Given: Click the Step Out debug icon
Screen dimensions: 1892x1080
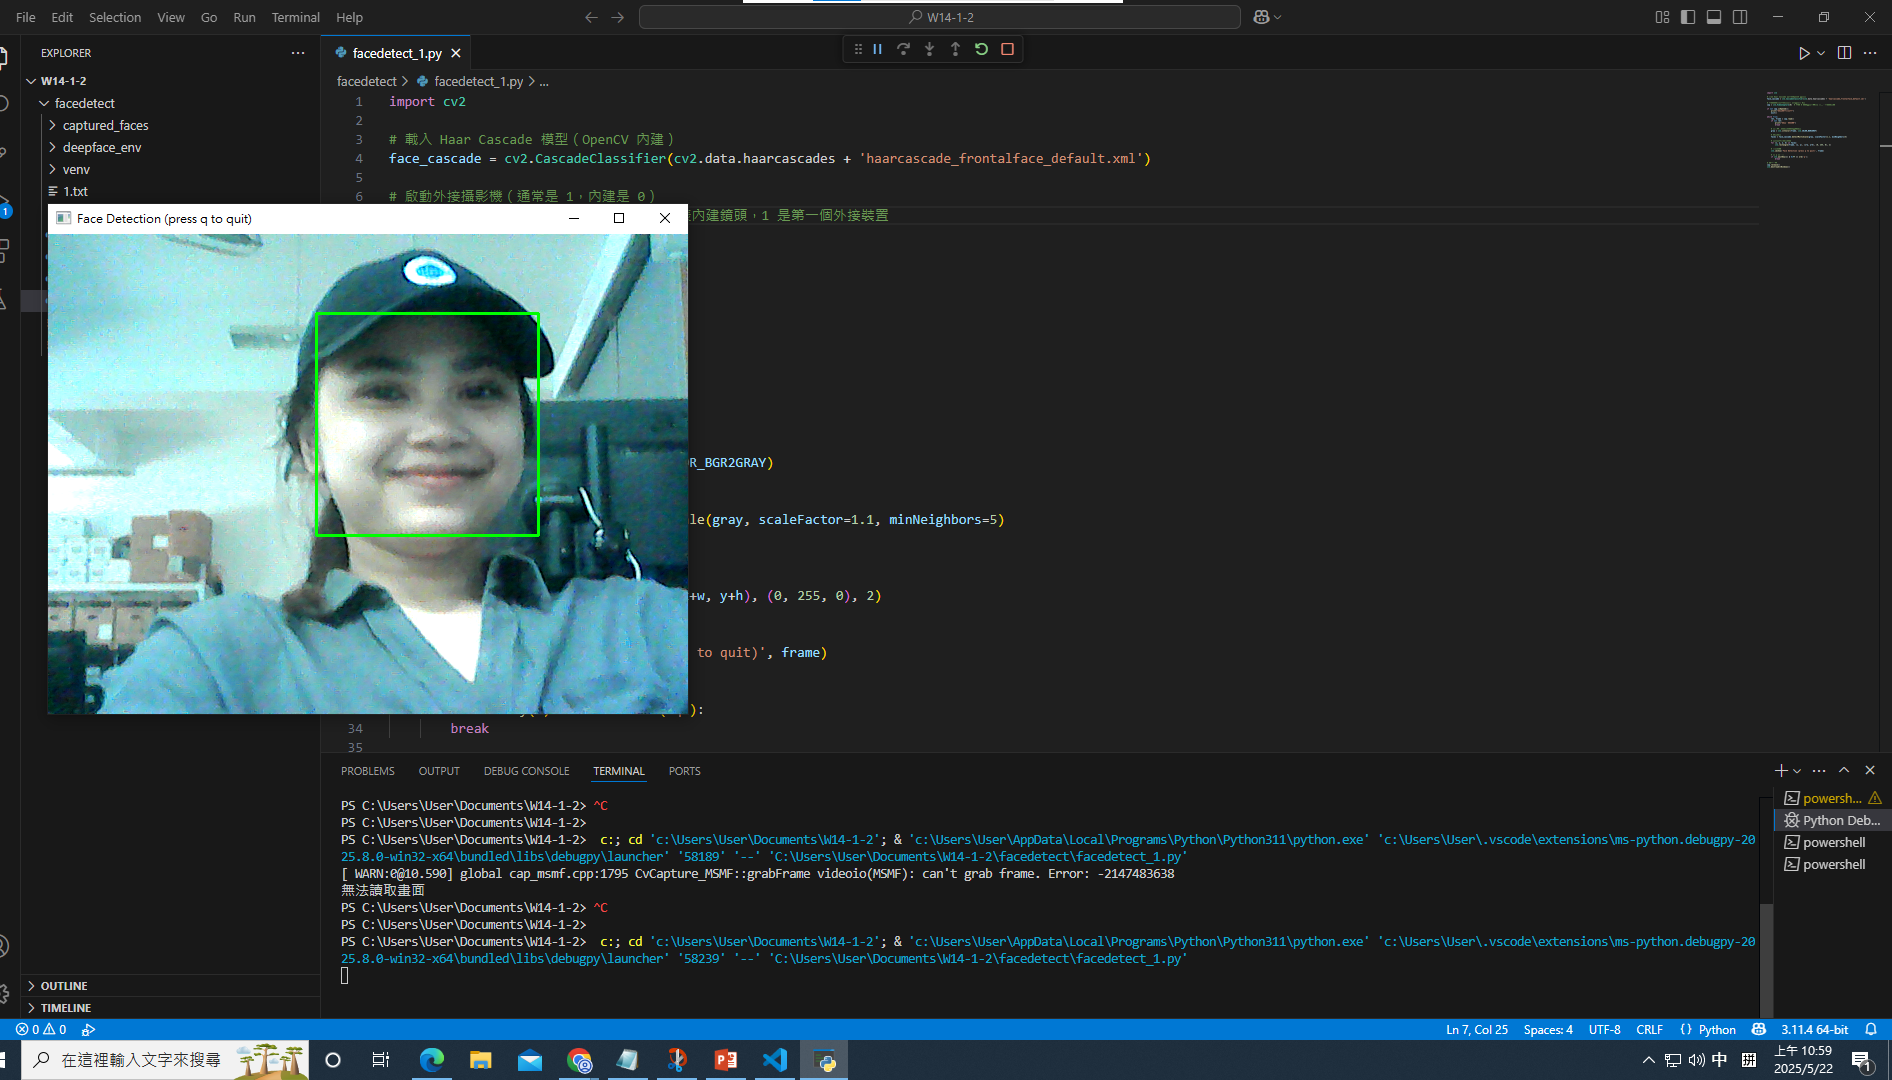Looking at the screenshot, I should [x=955, y=49].
